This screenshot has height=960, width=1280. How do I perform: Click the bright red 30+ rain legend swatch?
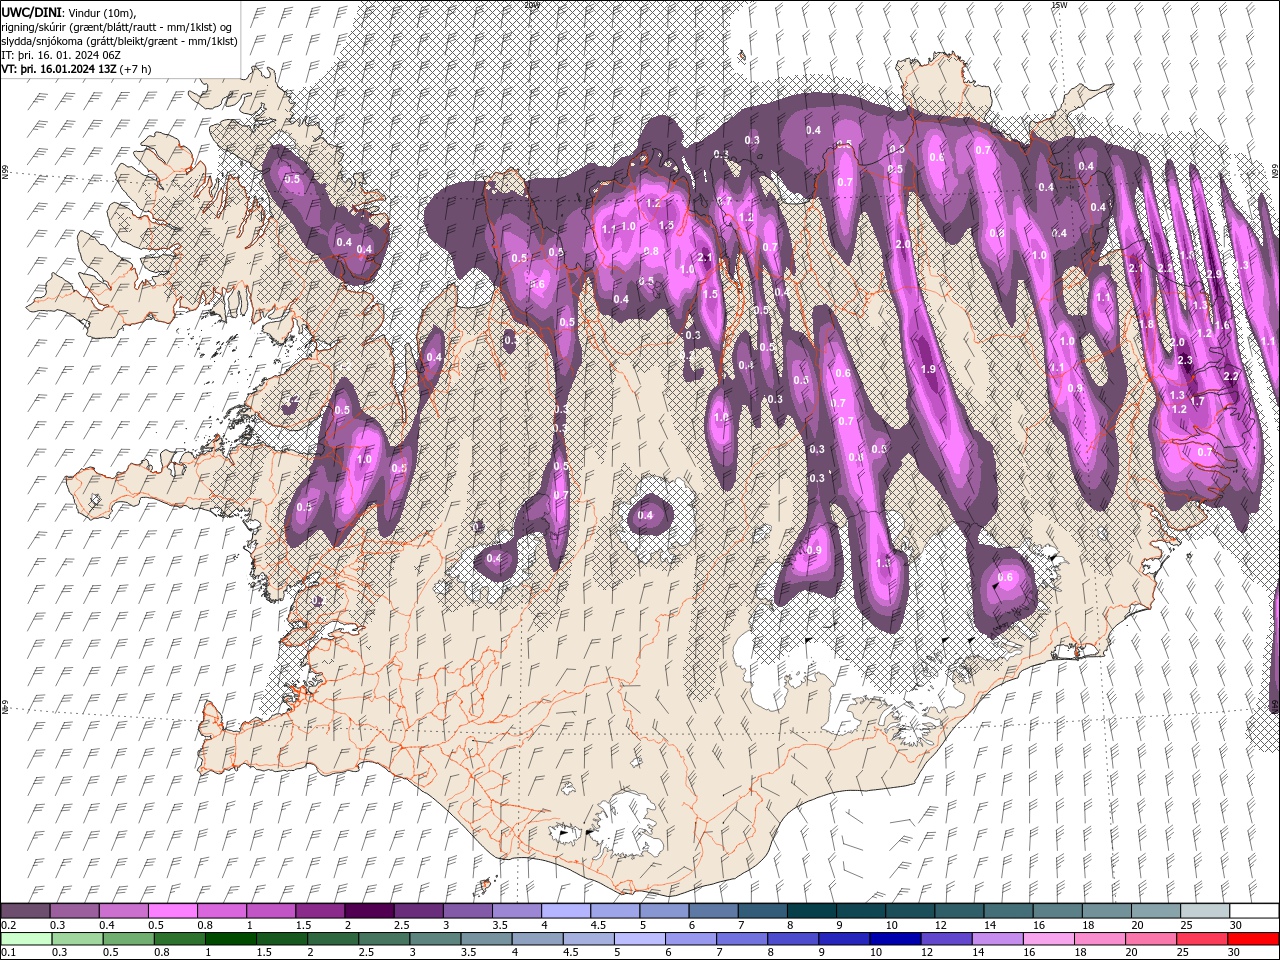tap(1253, 938)
